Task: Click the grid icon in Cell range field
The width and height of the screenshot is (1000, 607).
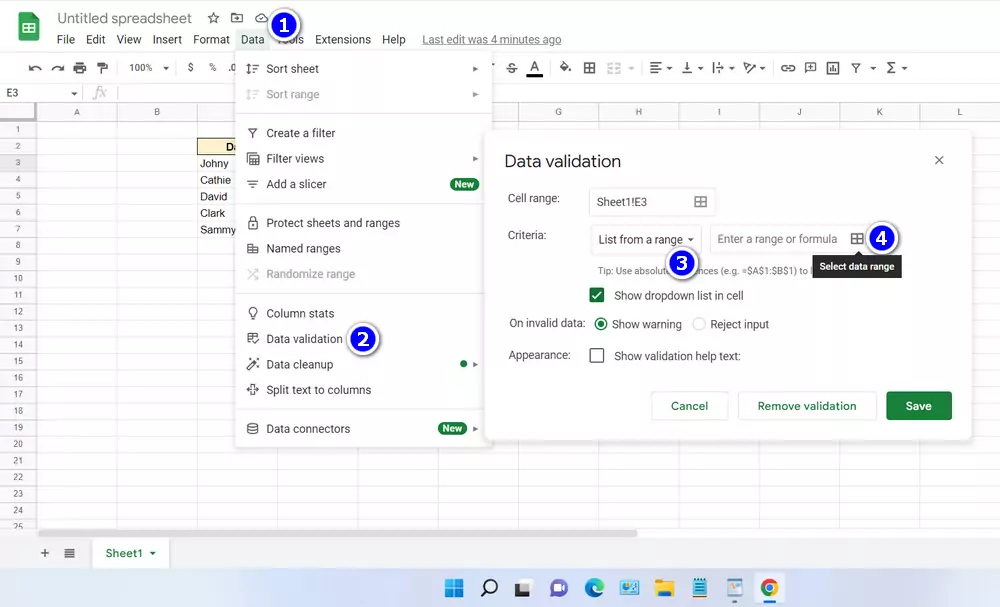Action: pos(700,201)
